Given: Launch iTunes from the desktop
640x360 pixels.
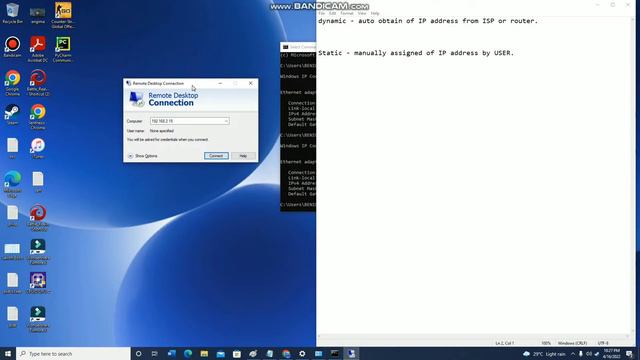Looking at the screenshot, I should tap(38, 149).
